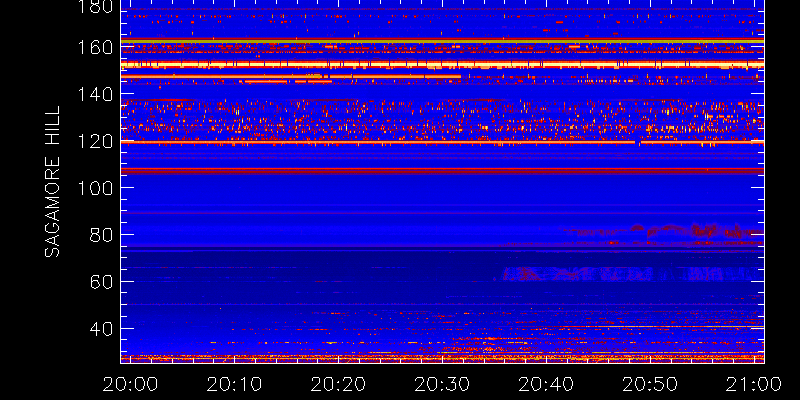Click the 160 frequency axis label
Viewport: 800px width, 400px height.
[95, 47]
